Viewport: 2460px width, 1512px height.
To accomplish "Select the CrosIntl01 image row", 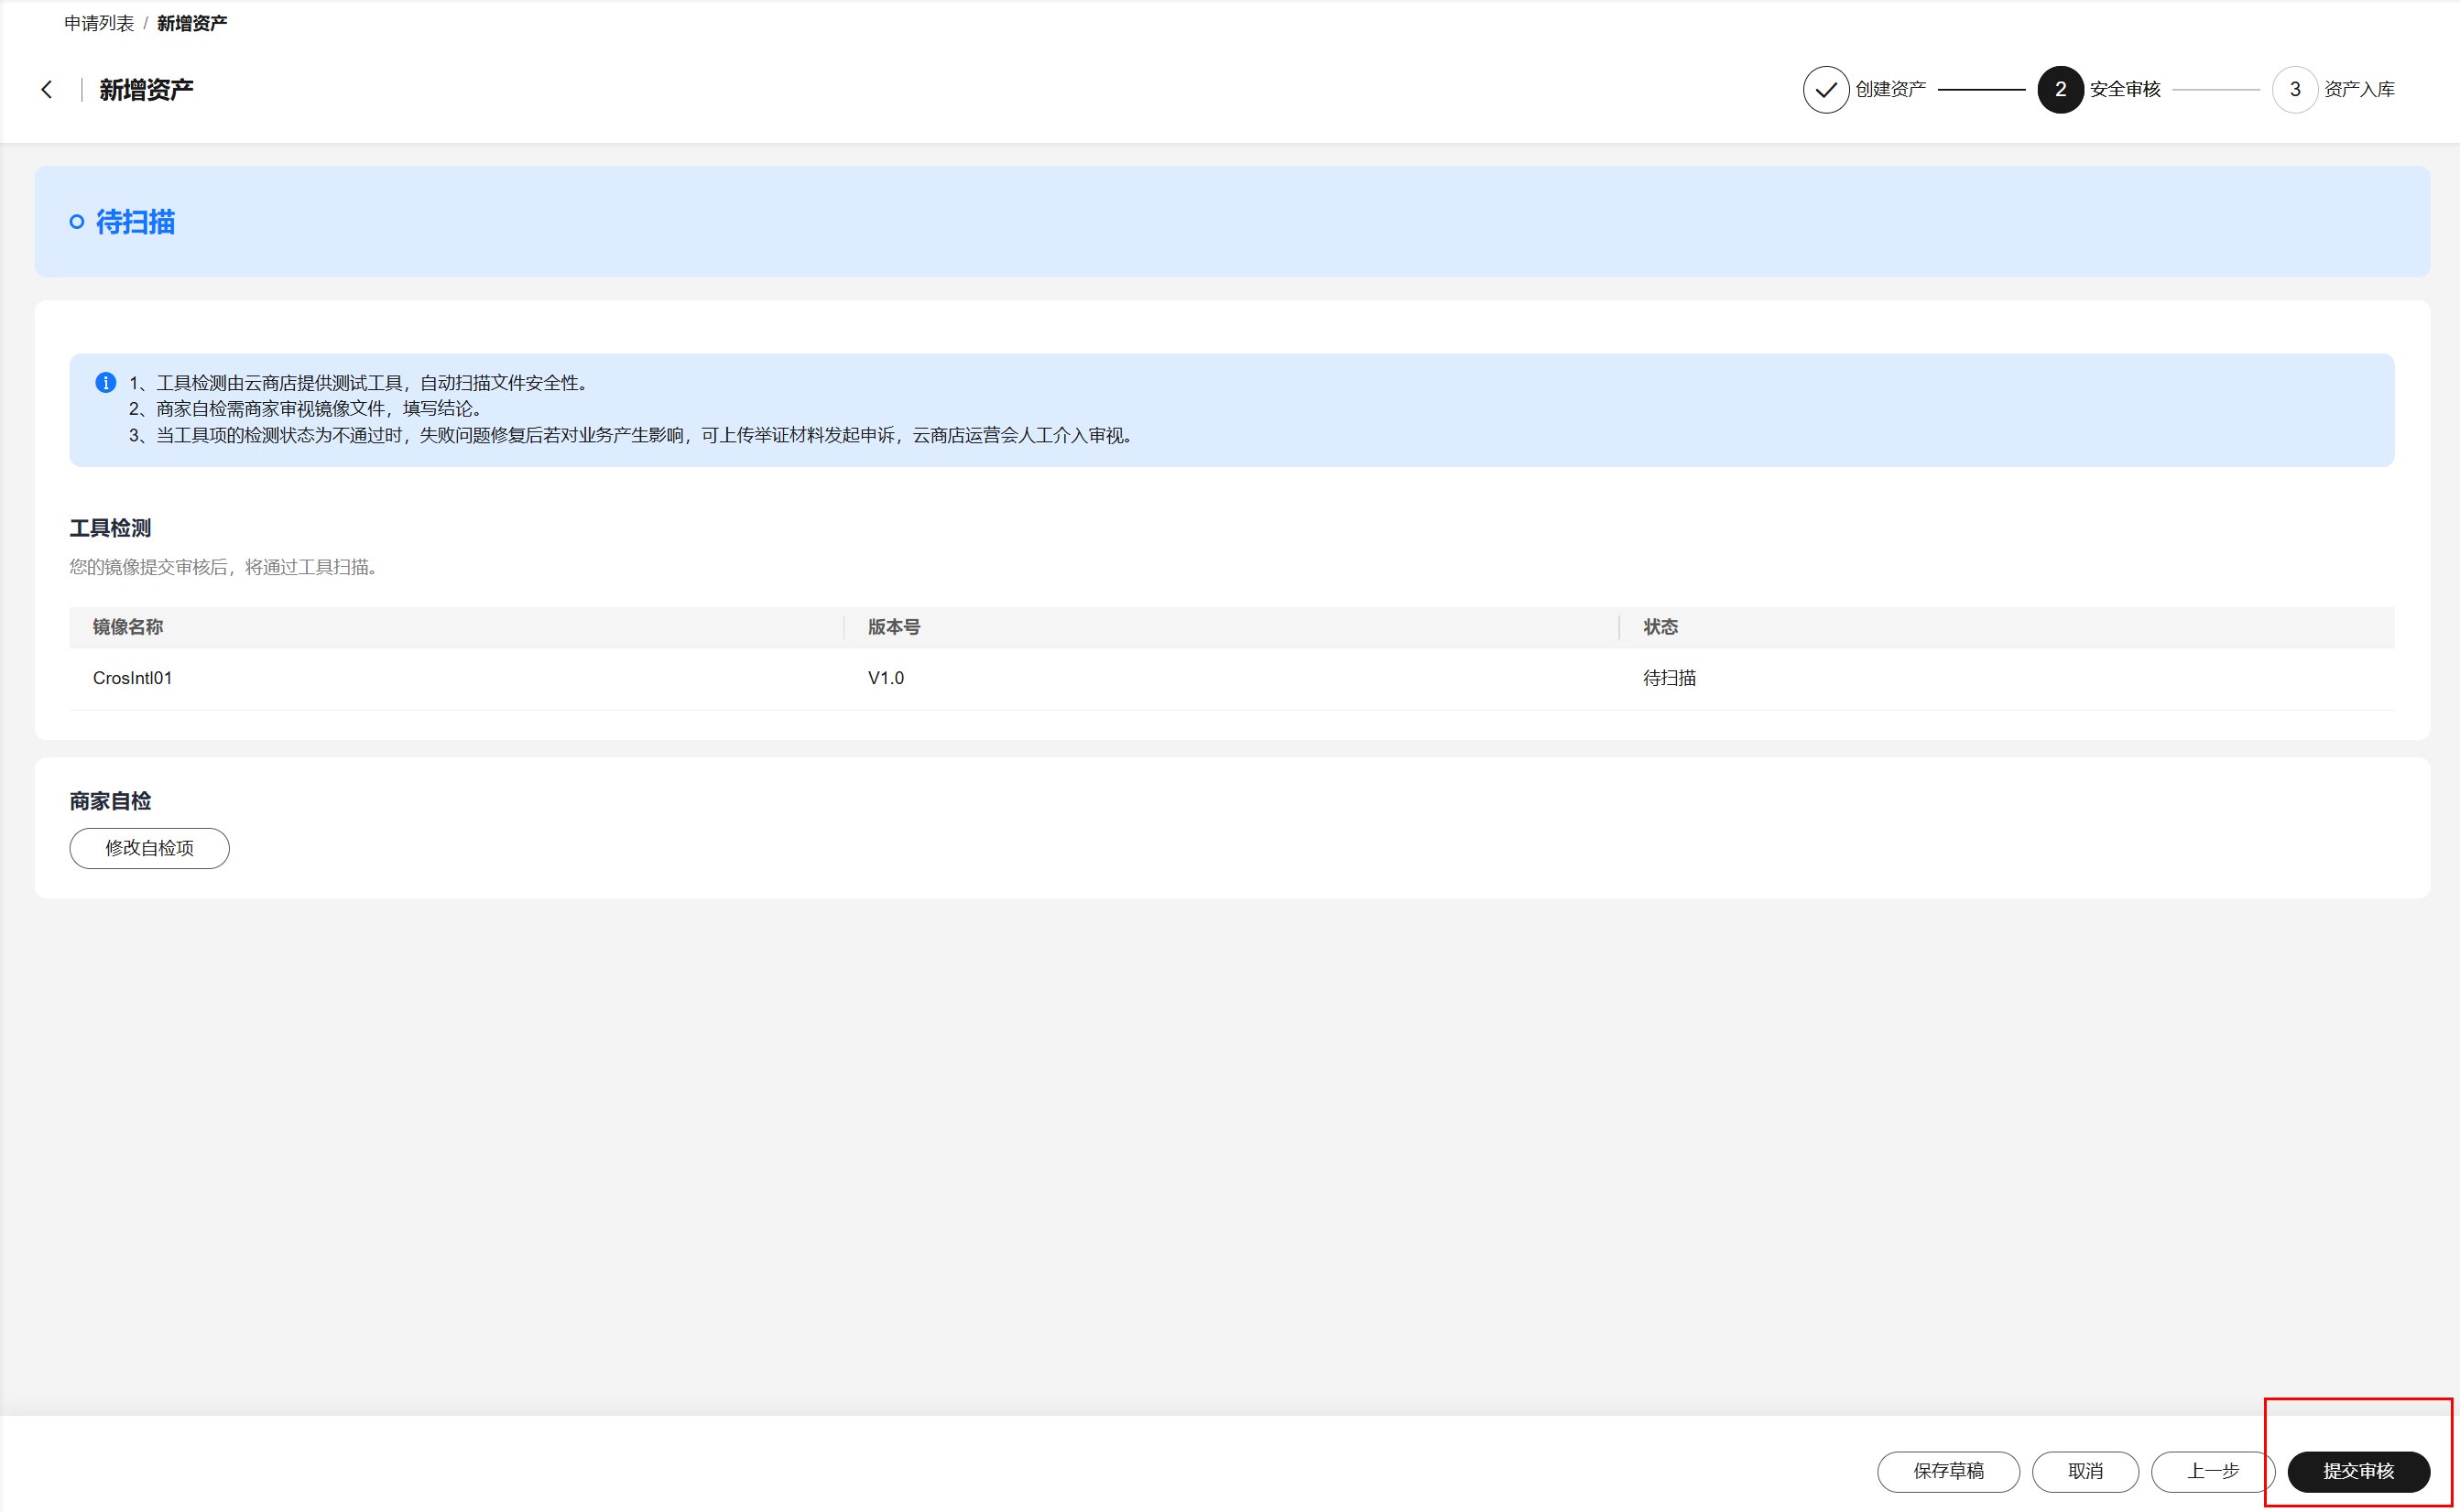I will [x=132, y=678].
